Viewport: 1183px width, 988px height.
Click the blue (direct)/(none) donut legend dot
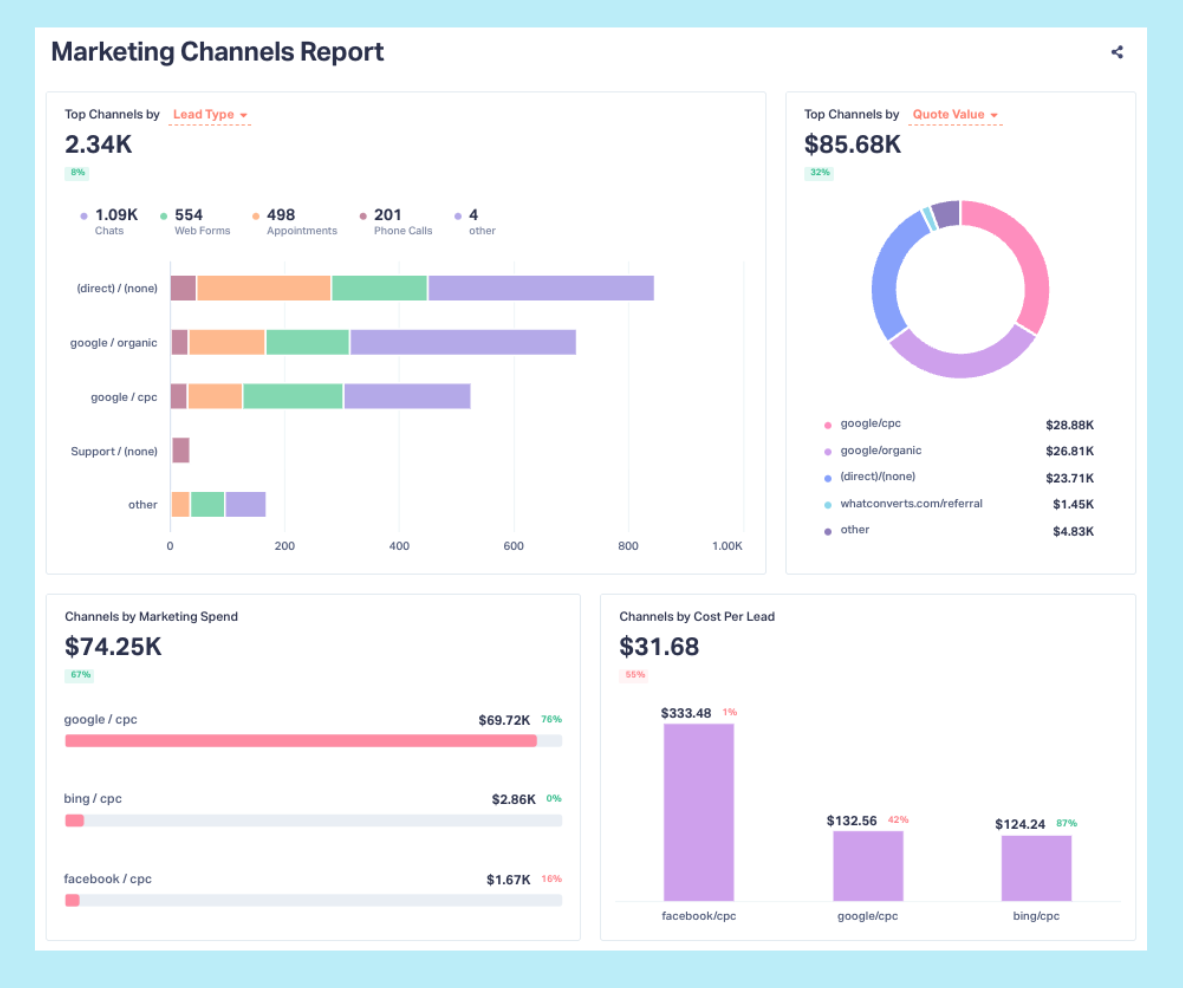(827, 478)
